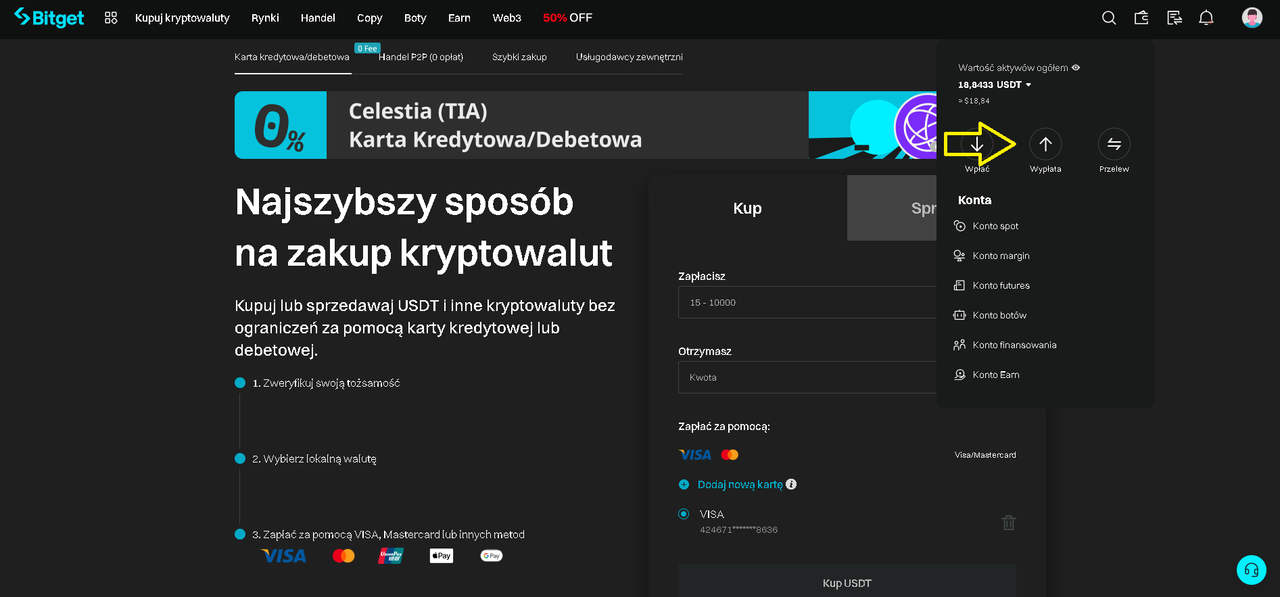This screenshot has height=597, width=1280.
Task: Click the UnionPay logo
Action: click(x=390, y=555)
